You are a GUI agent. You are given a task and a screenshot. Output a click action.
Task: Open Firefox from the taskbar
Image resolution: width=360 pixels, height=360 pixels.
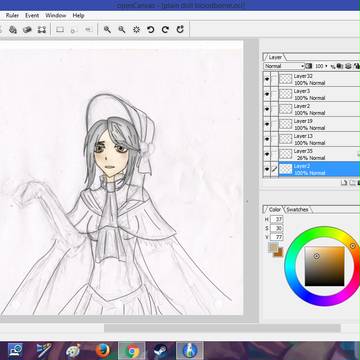pyautogui.click(x=103, y=350)
